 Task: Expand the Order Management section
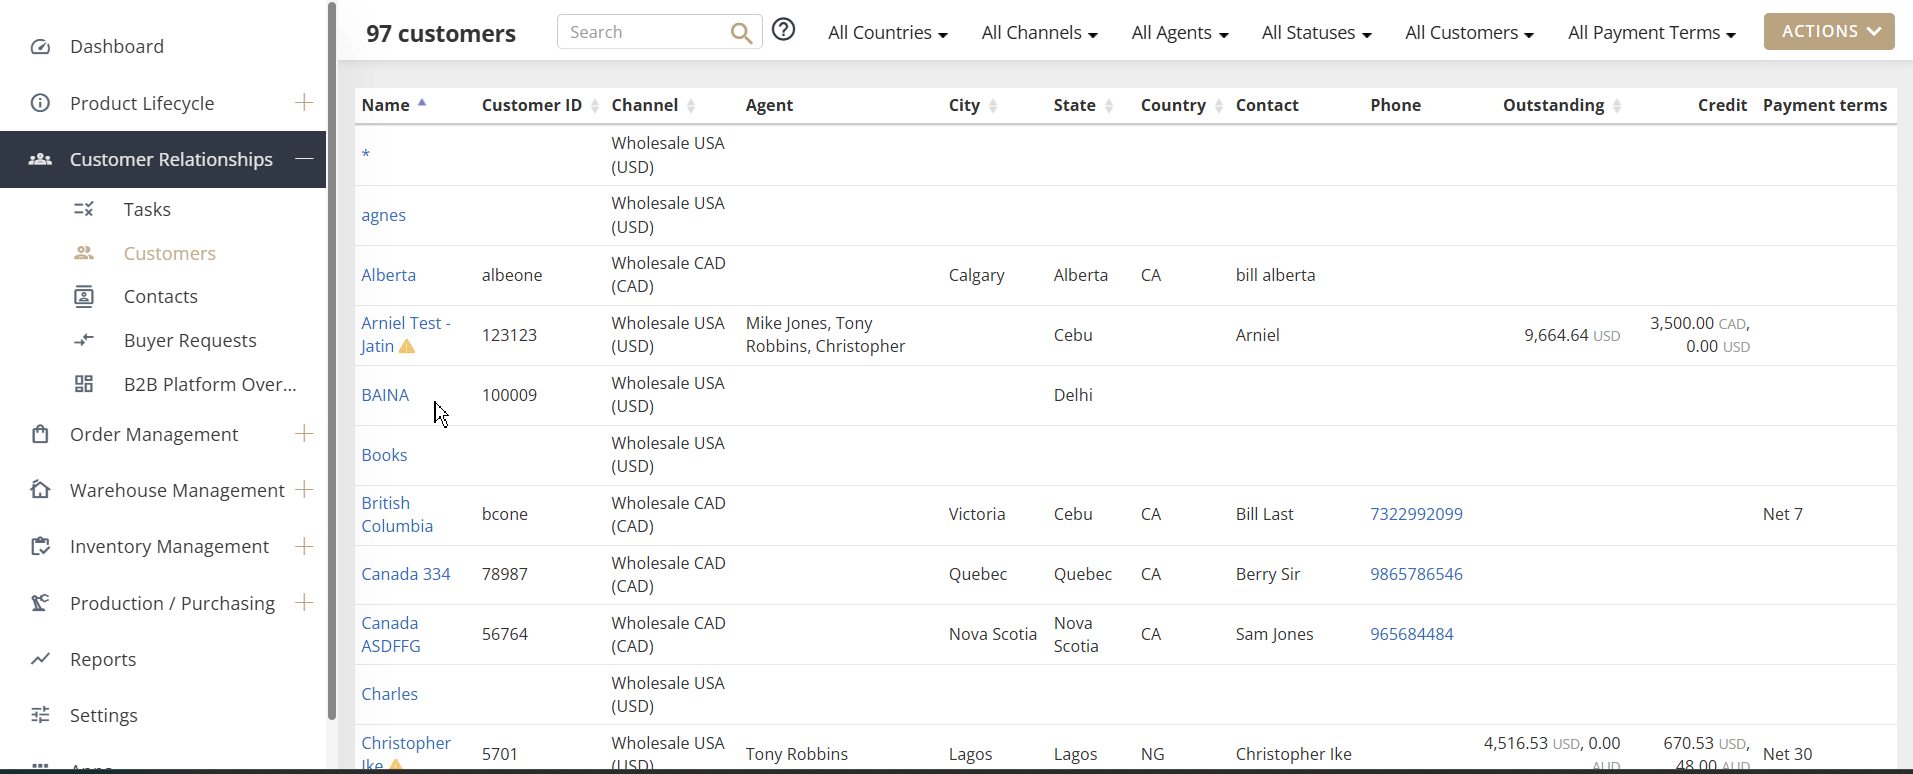[304, 433]
